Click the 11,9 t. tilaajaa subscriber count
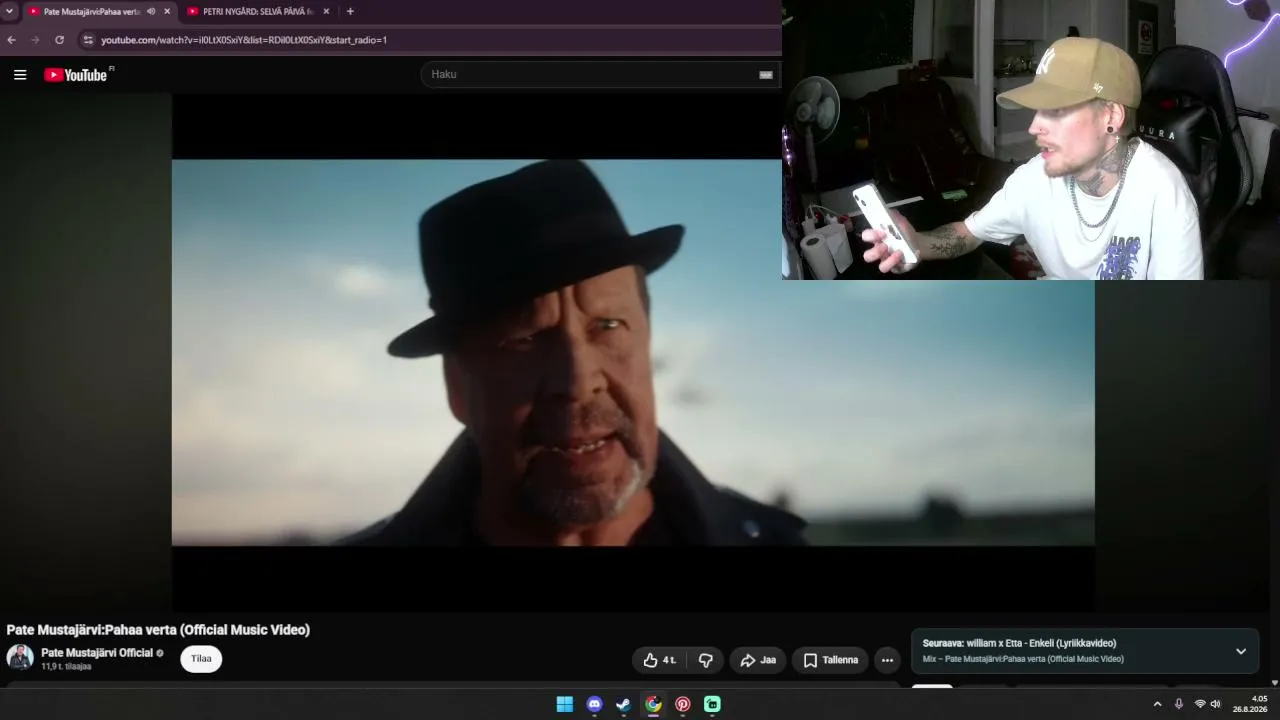 tap(66, 667)
